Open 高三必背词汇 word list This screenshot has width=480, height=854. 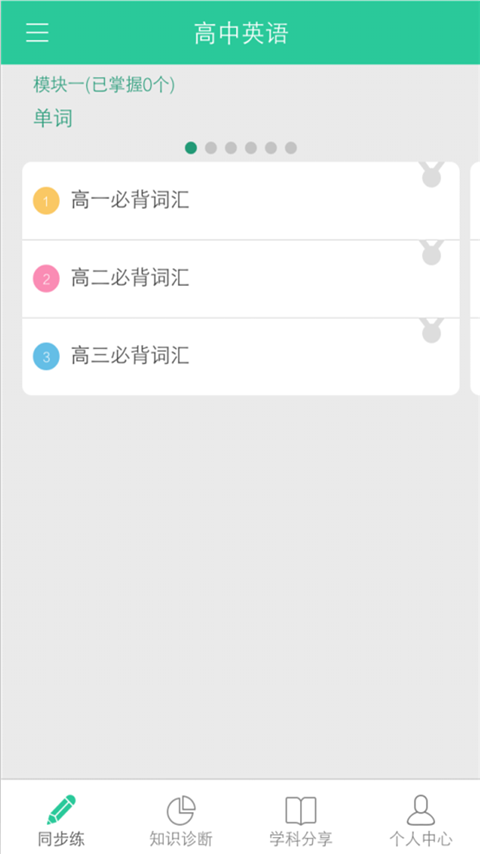pyautogui.click(x=241, y=357)
